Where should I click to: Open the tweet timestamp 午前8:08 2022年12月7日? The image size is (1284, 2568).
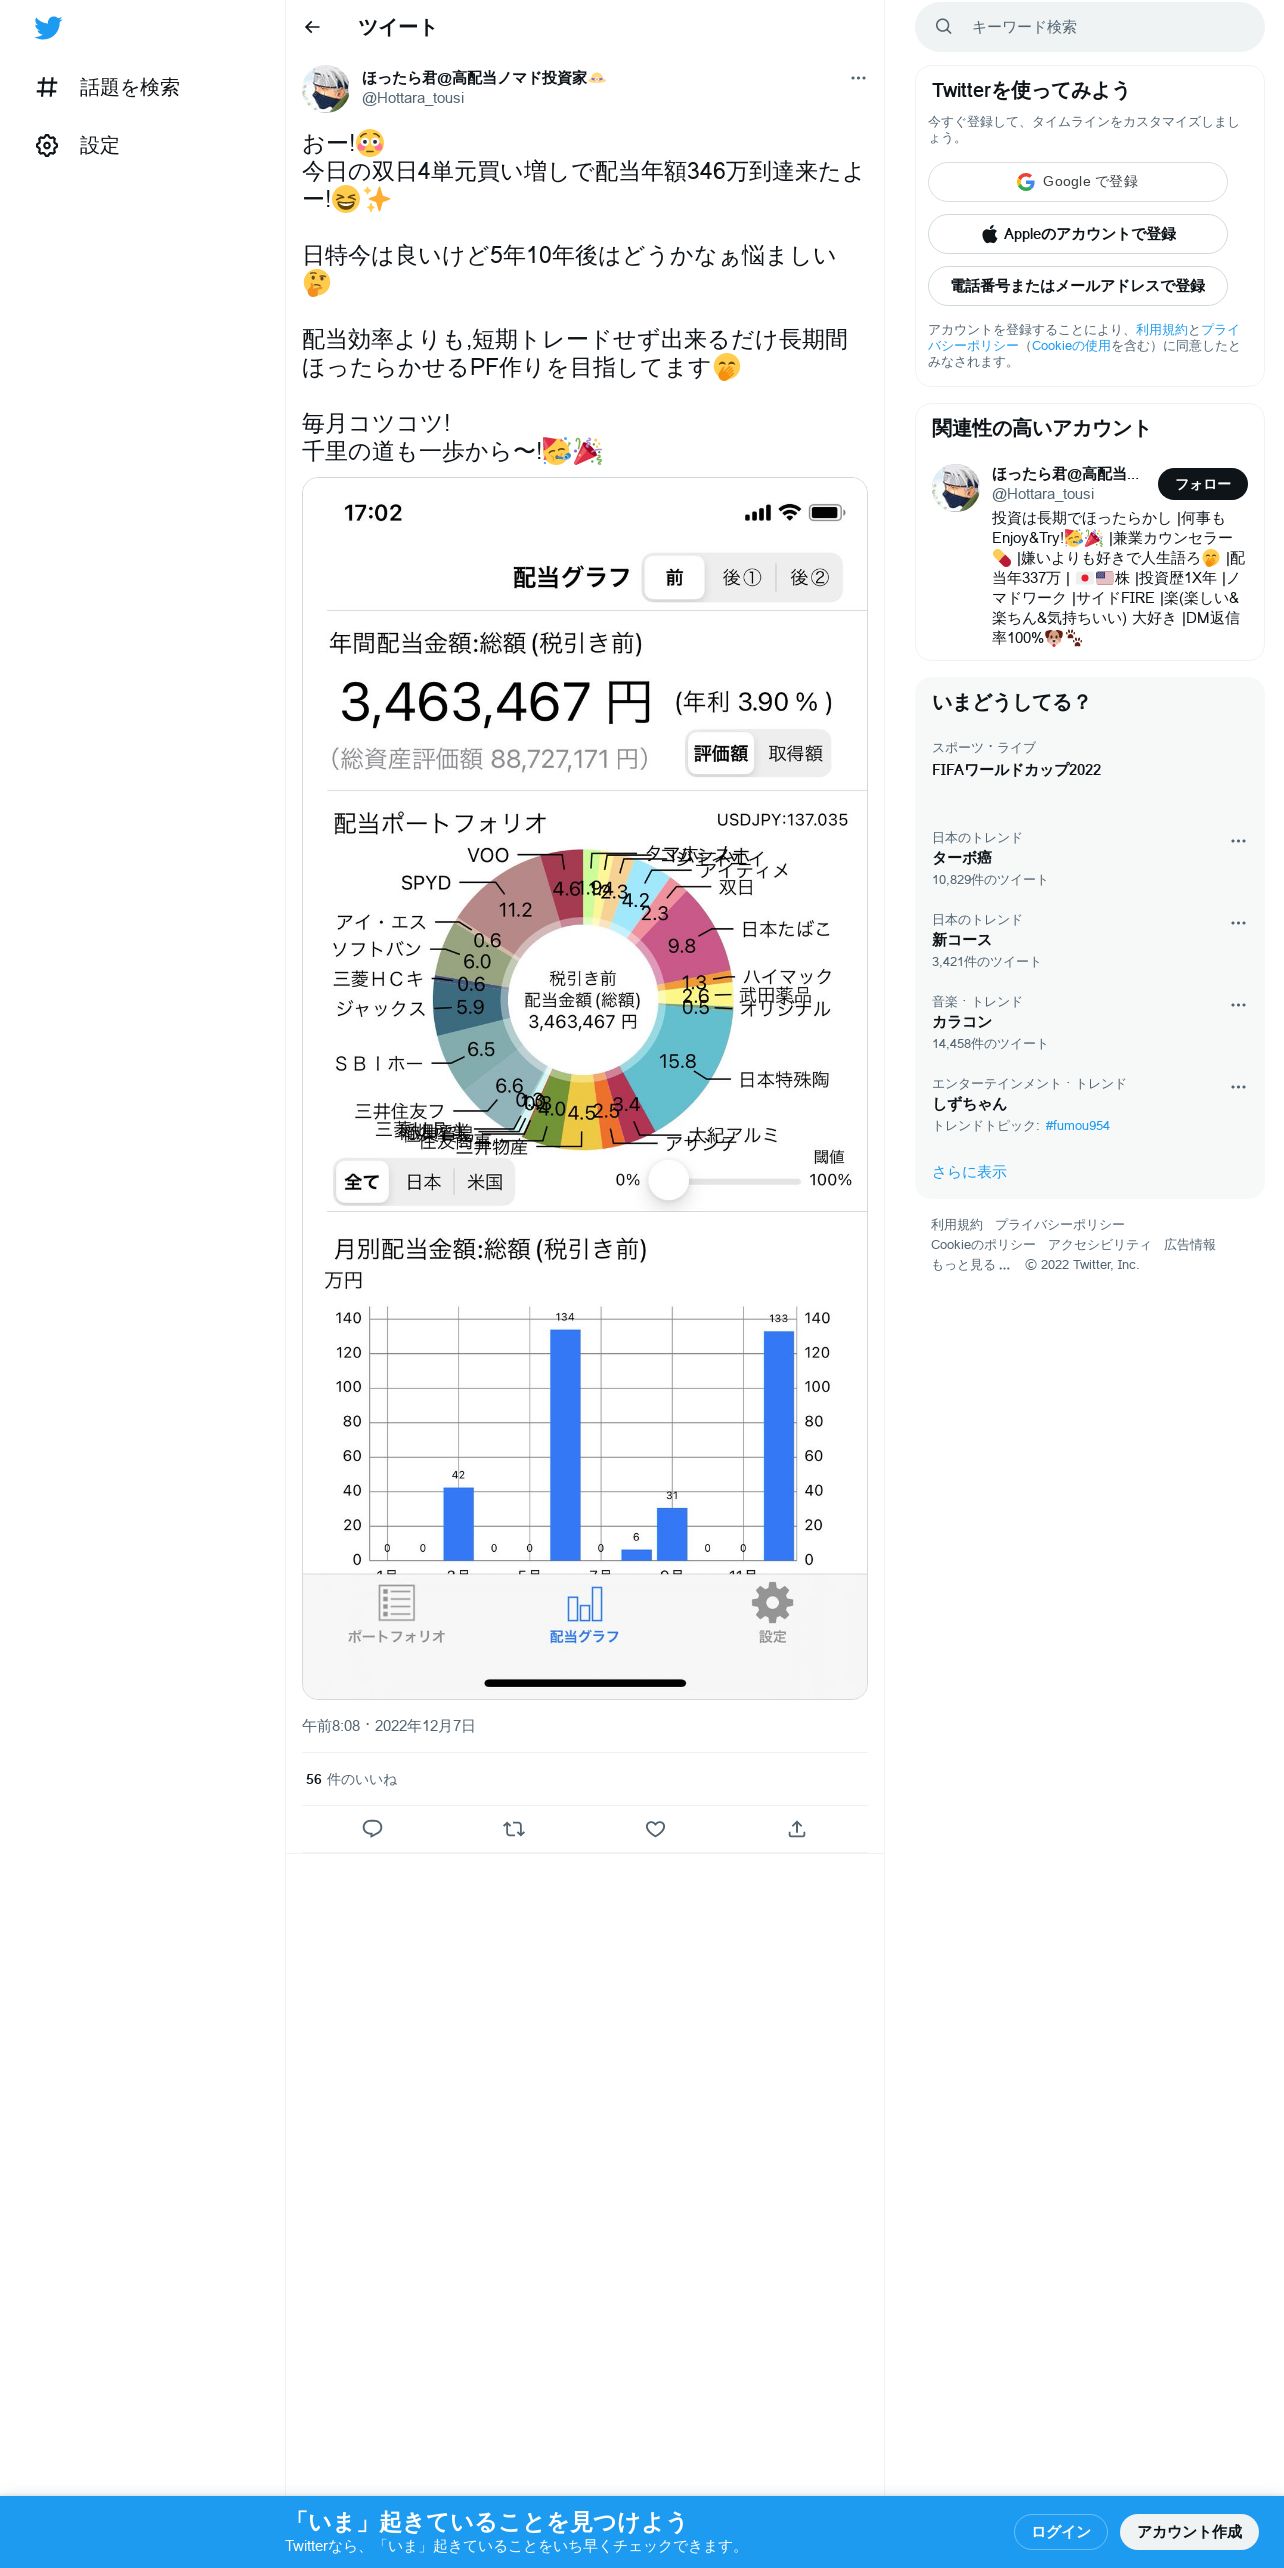[388, 1725]
